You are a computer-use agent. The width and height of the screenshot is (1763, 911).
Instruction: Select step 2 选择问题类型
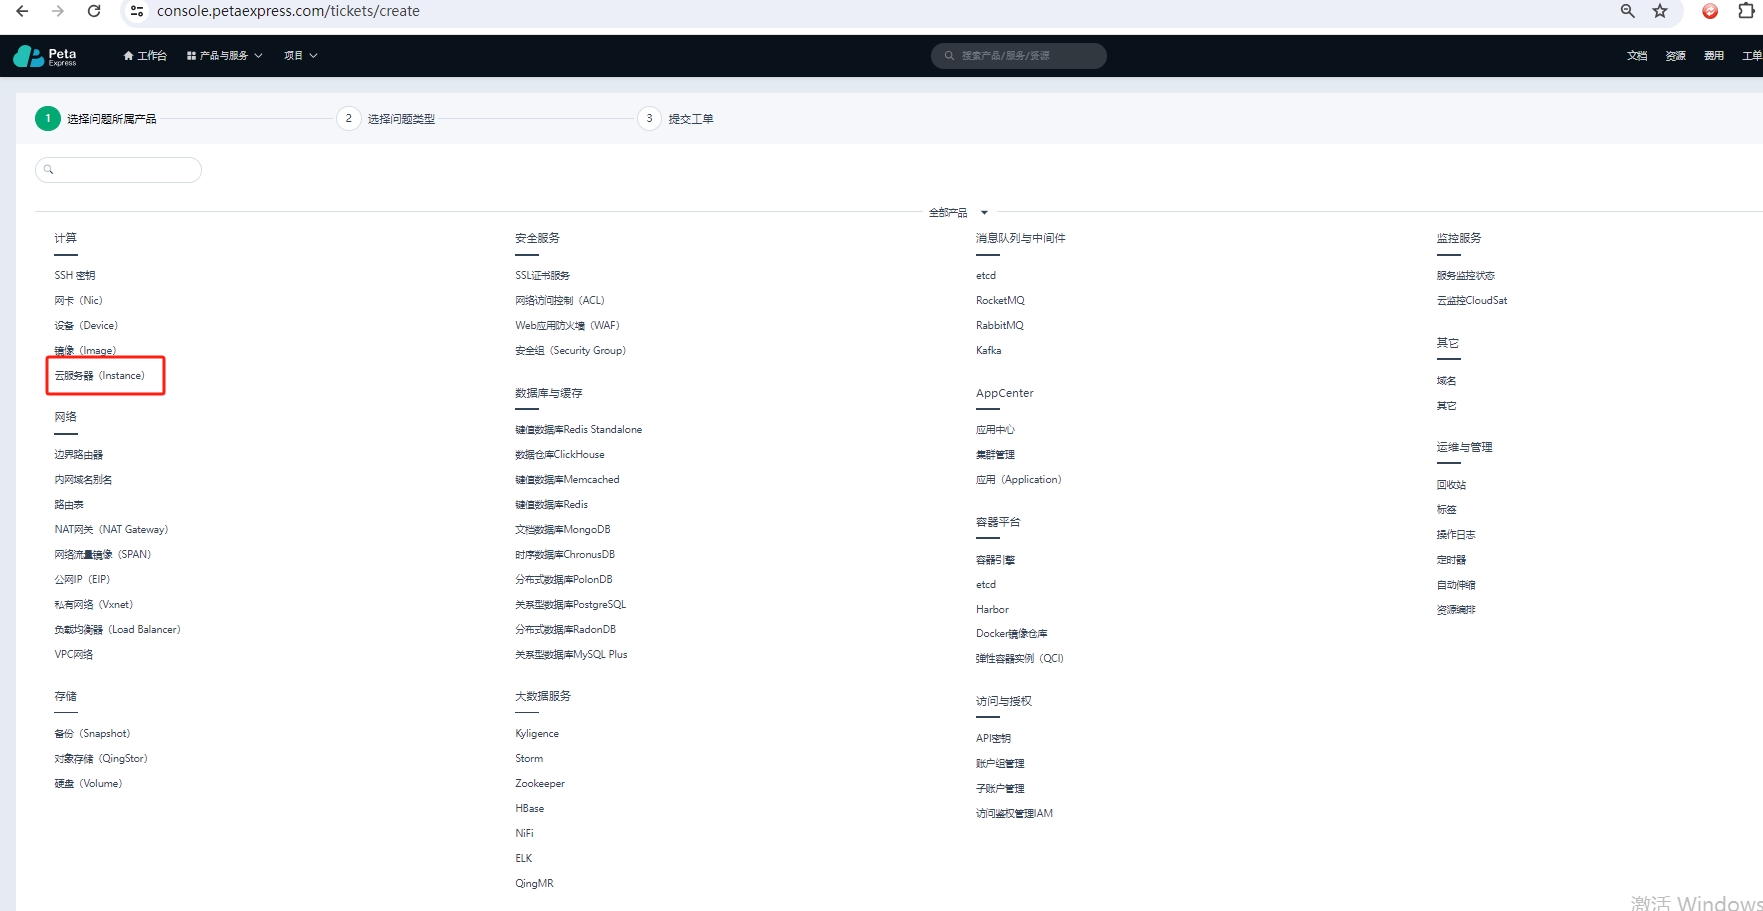pyautogui.click(x=386, y=119)
